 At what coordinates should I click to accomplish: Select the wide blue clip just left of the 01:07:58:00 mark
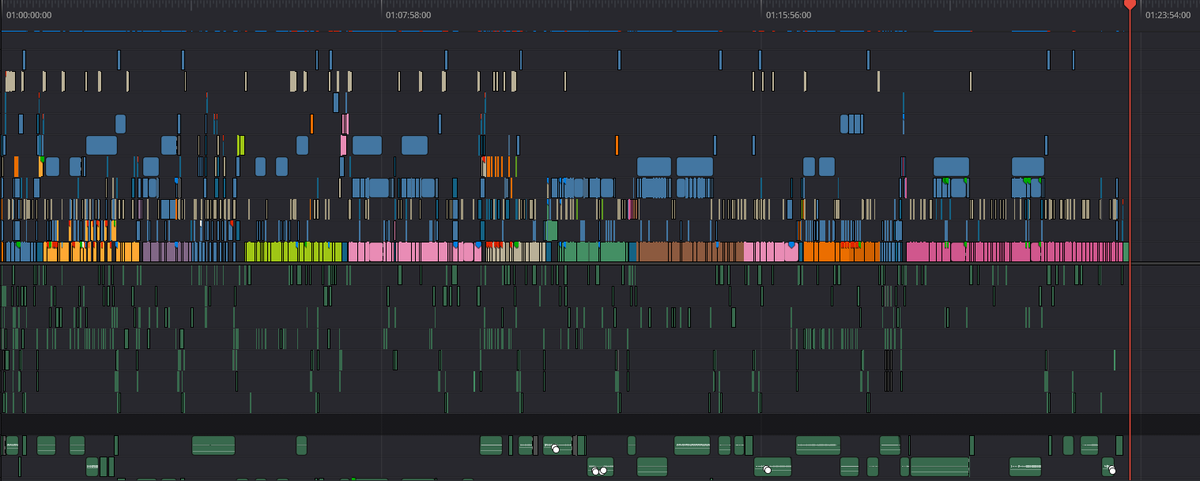coord(367,145)
